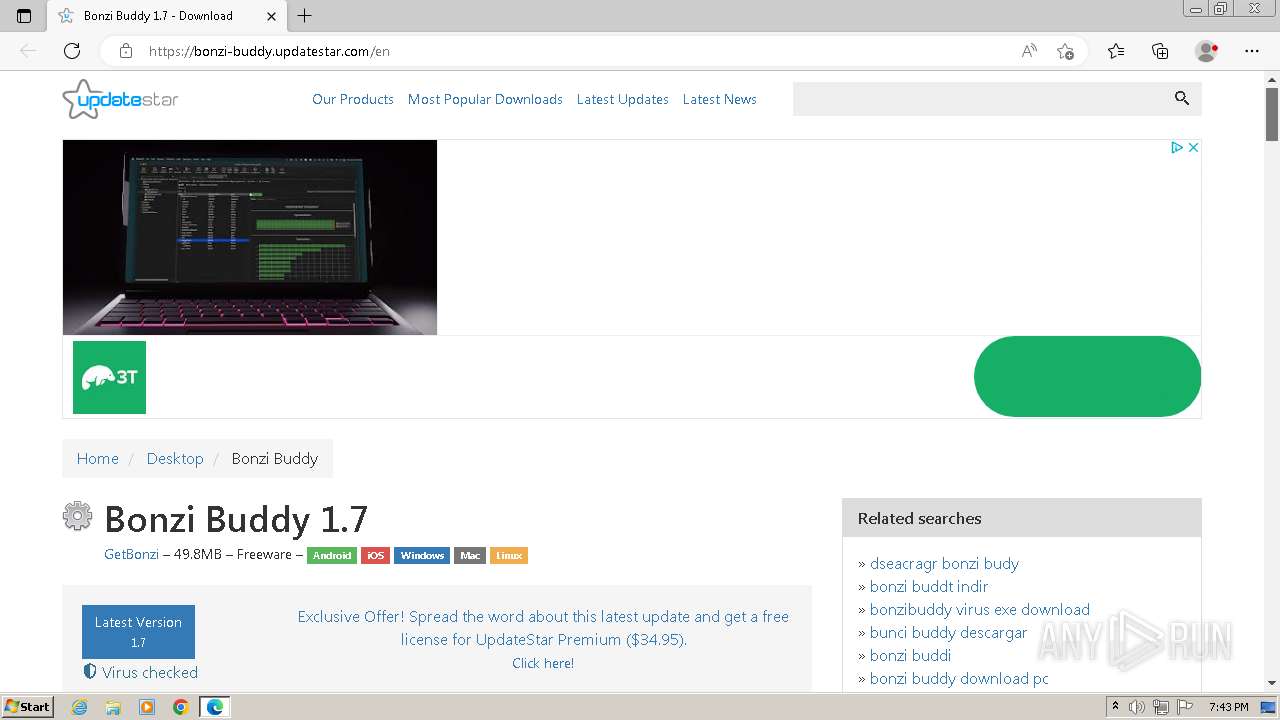Image resolution: width=1280 pixels, height=720 pixels.
Task: Click Latest Version 1.7 button
Action: (x=138, y=632)
